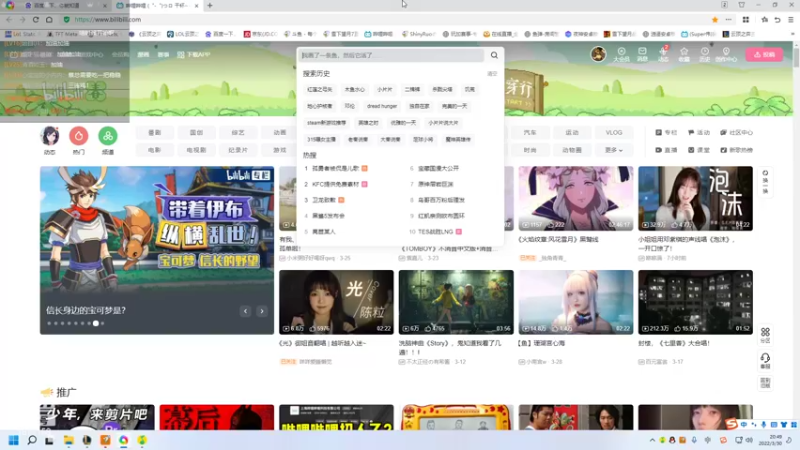
Task: Open the 专栏 link with icon
Action: pyautogui.click(x=666, y=133)
